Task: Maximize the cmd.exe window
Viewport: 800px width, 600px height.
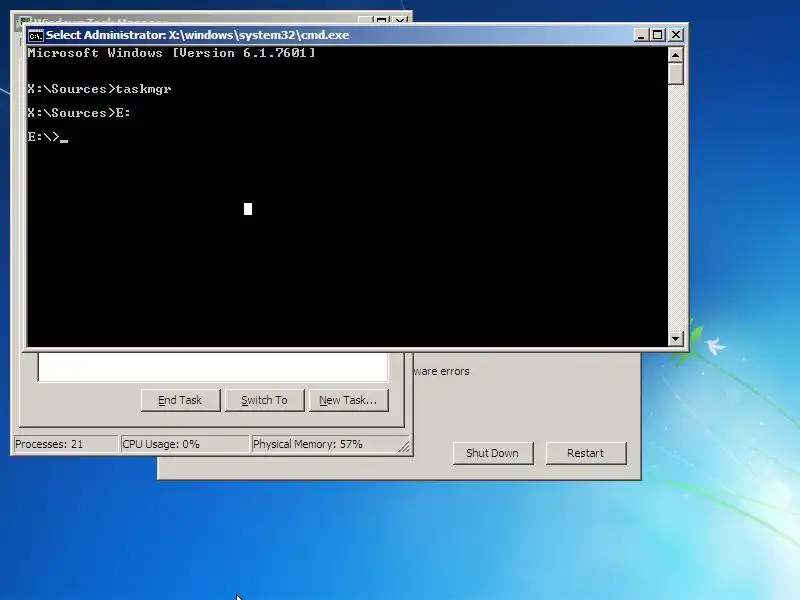Action: (x=658, y=35)
